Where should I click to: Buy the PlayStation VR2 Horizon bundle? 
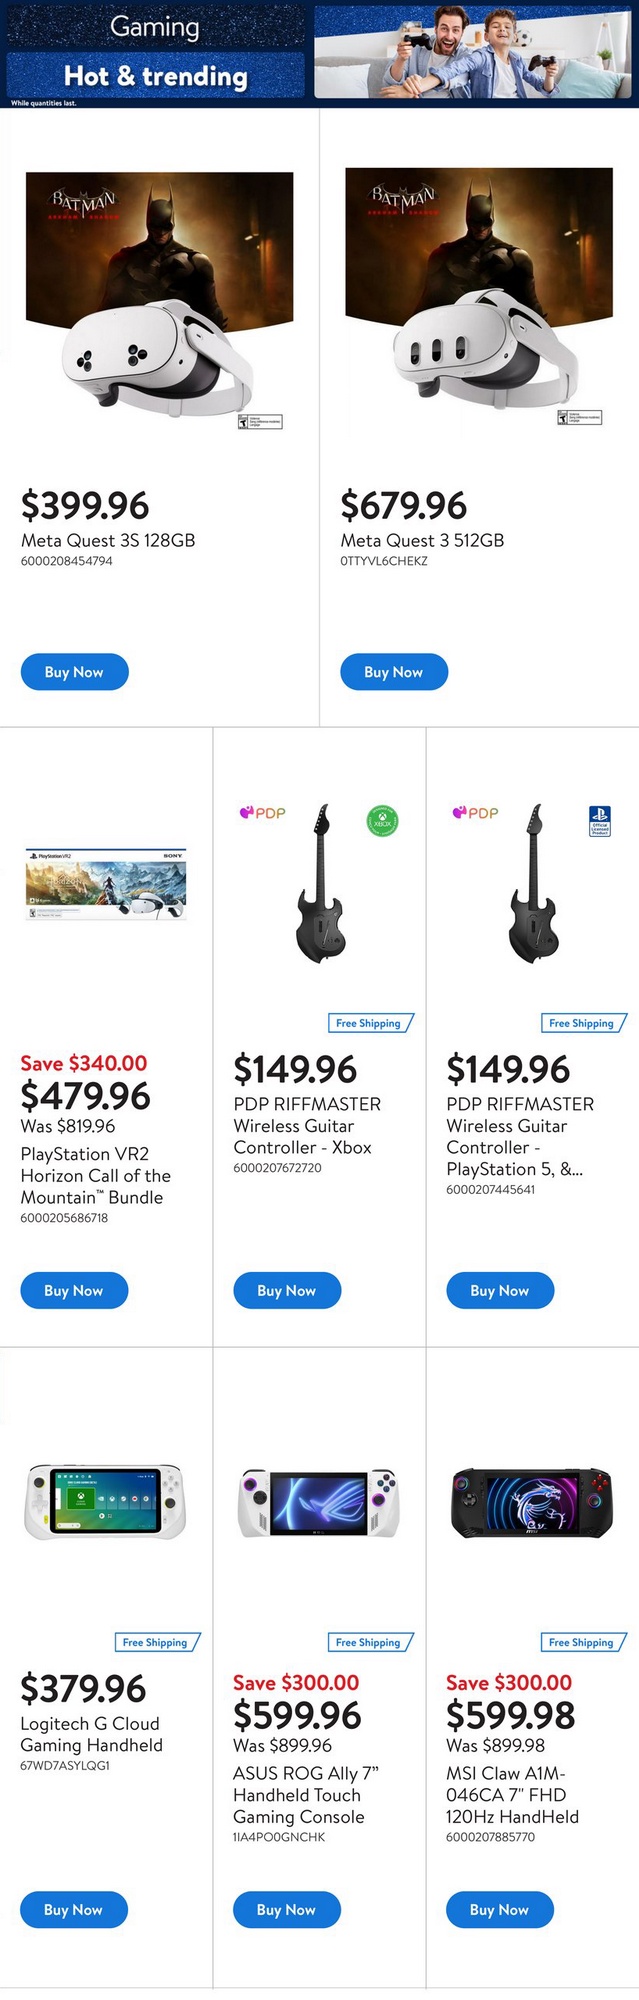coord(74,1290)
